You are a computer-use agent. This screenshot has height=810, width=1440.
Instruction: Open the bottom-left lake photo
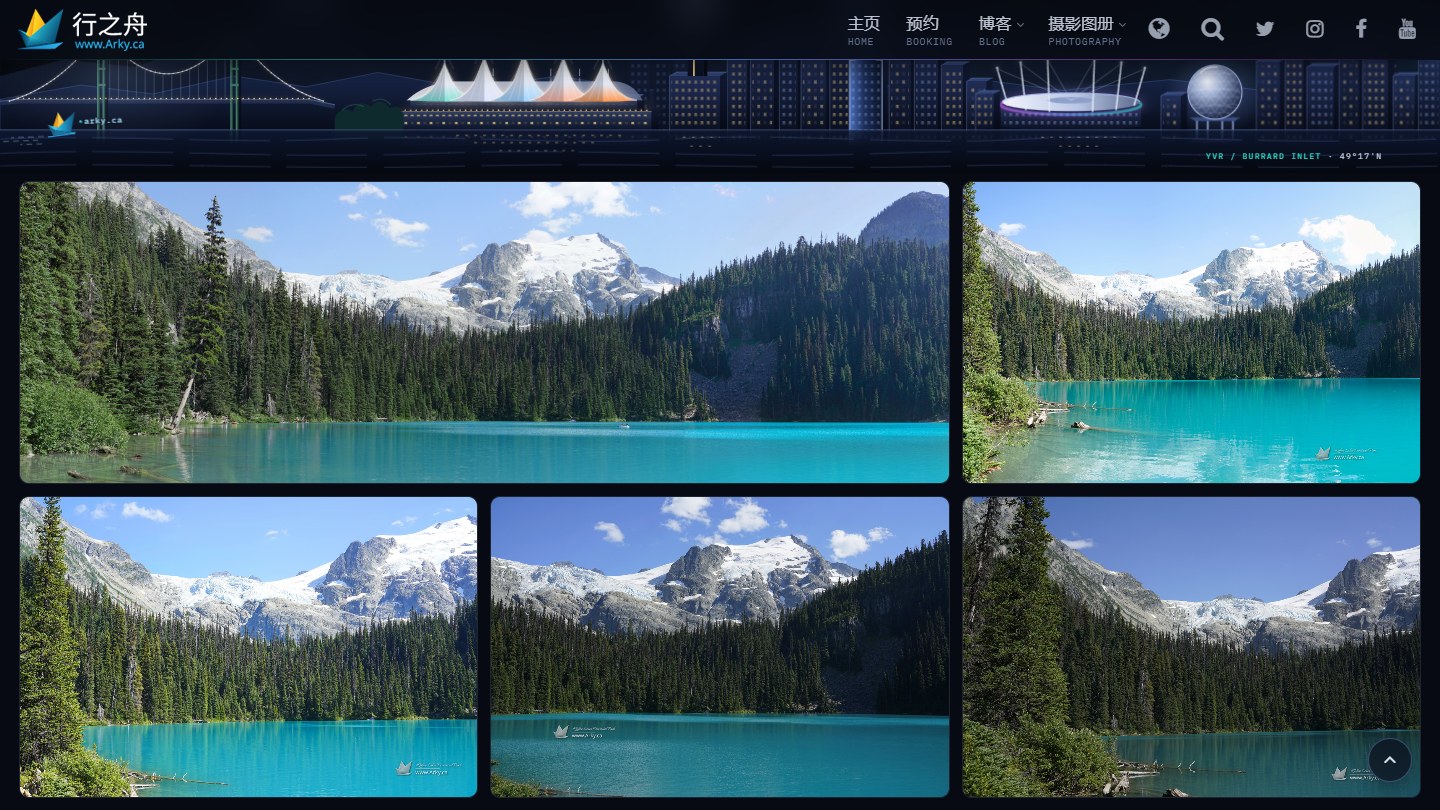[248, 647]
